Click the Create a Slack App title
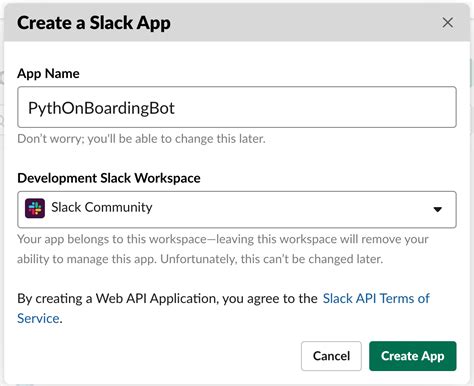This screenshot has width=474, height=386. (94, 23)
